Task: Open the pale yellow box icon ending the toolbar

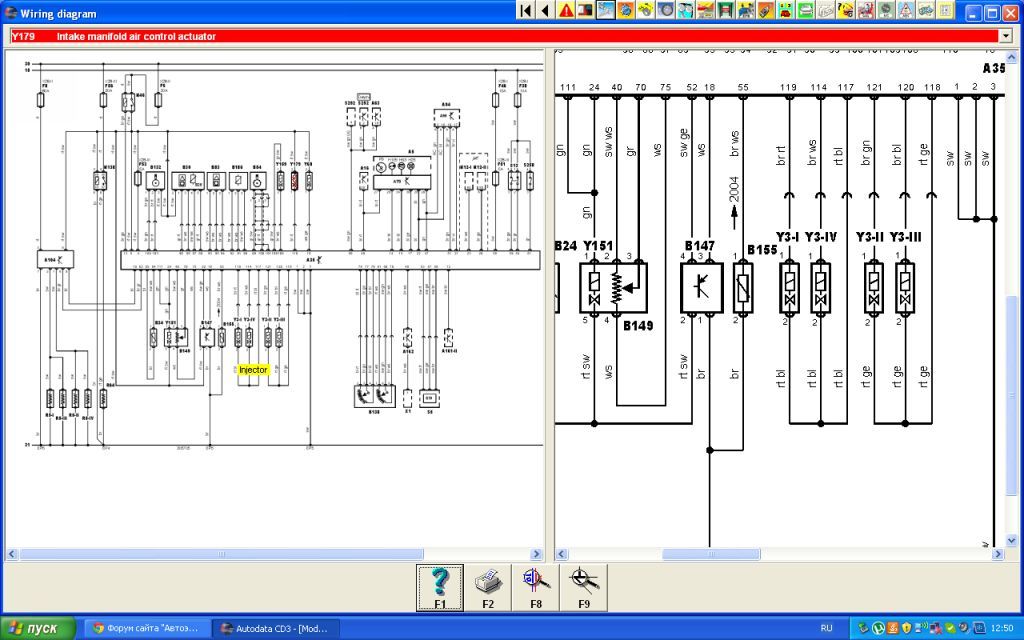Action: [x=946, y=10]
